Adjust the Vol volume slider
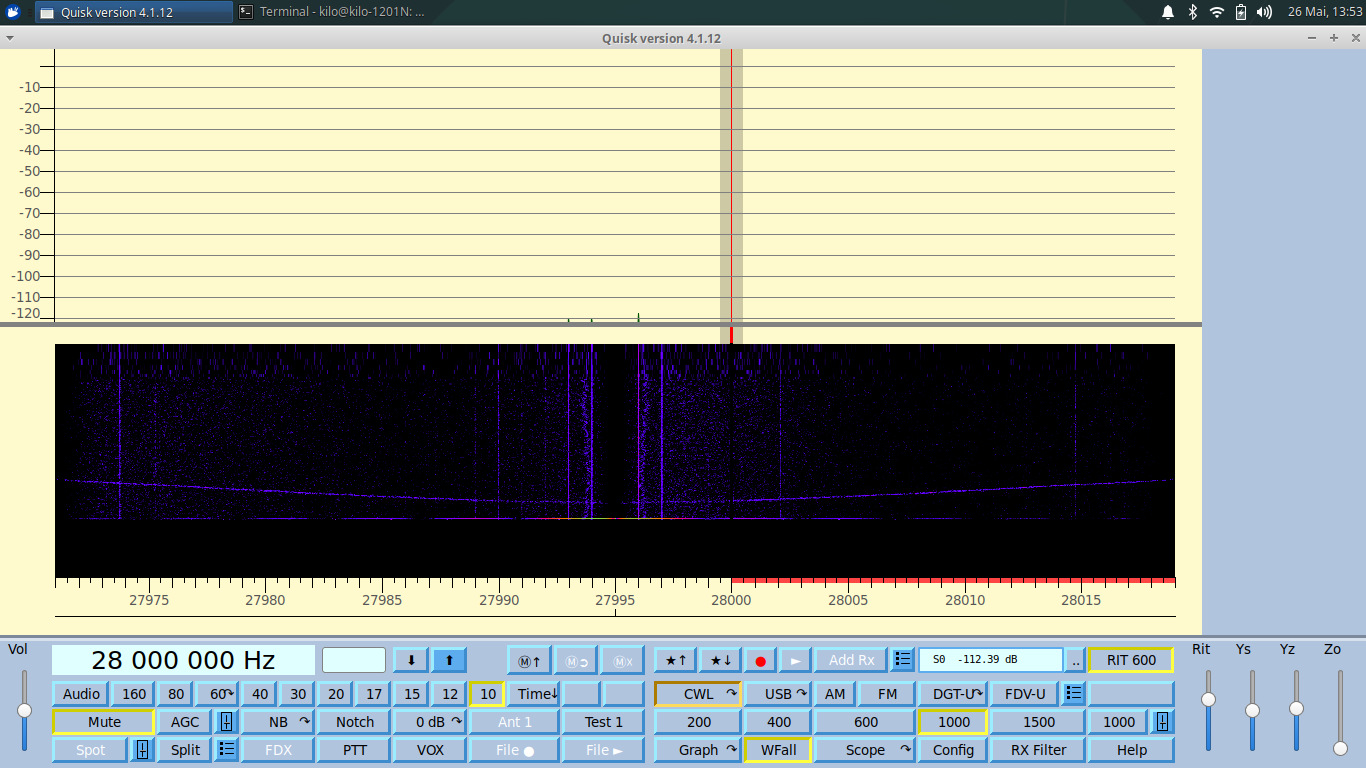 click(24, 711)
